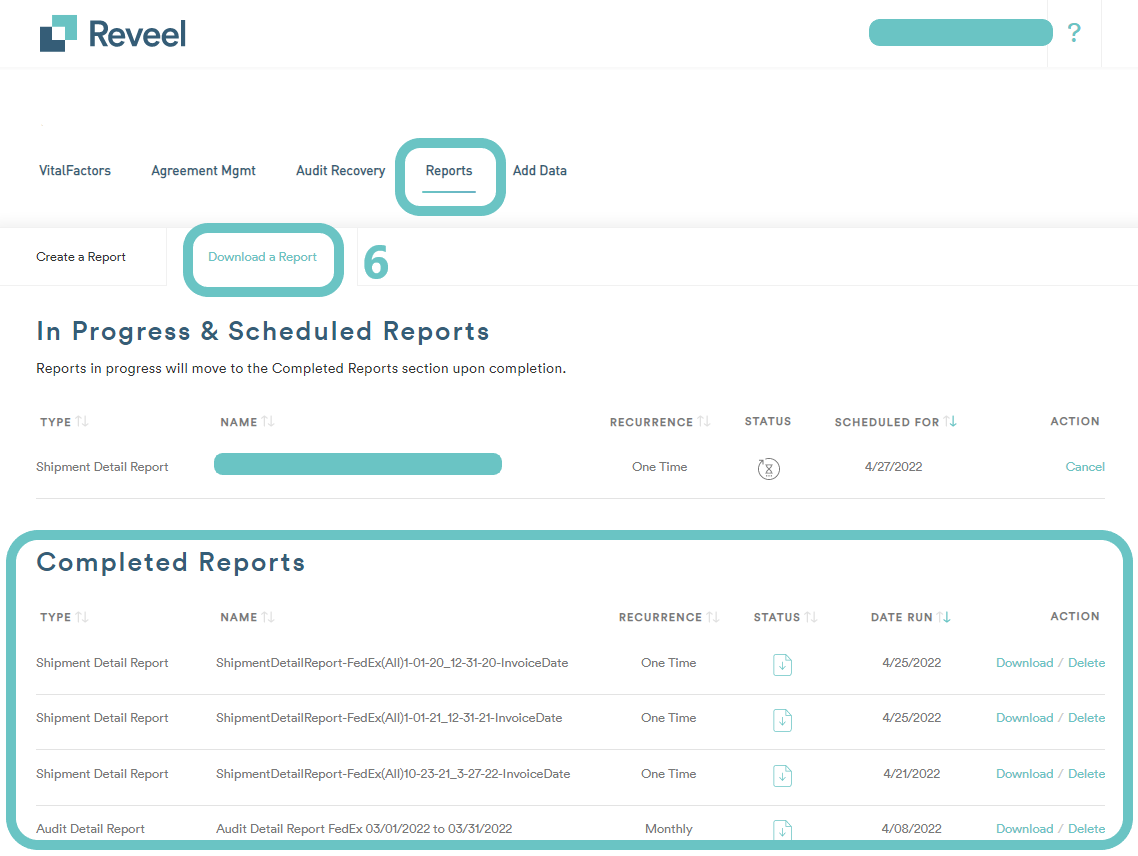Expand the STATUS sort arrows in Completed Reports
1138x856 pixels.
click(x=810, y=617)
